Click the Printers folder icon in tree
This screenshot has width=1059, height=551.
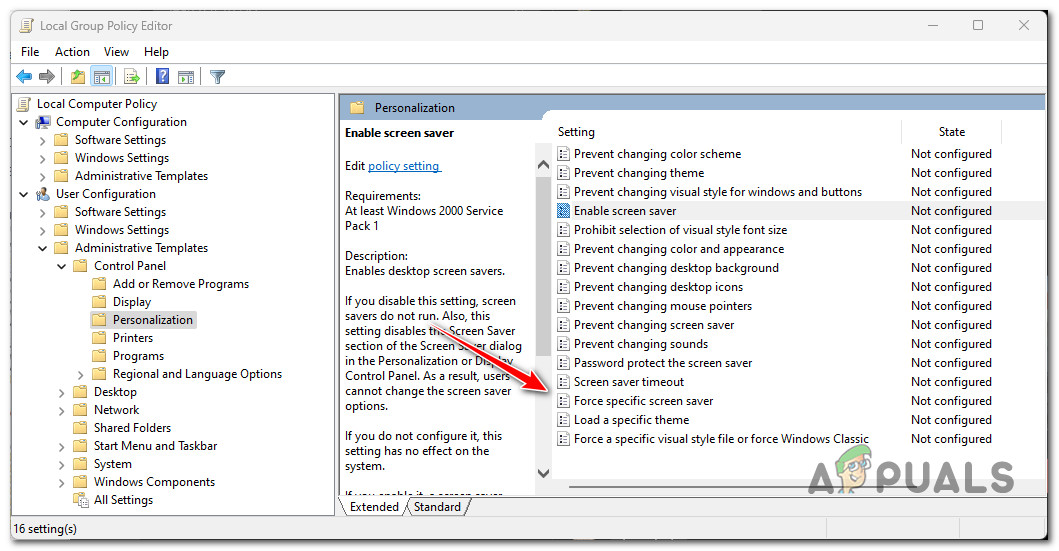99,338
